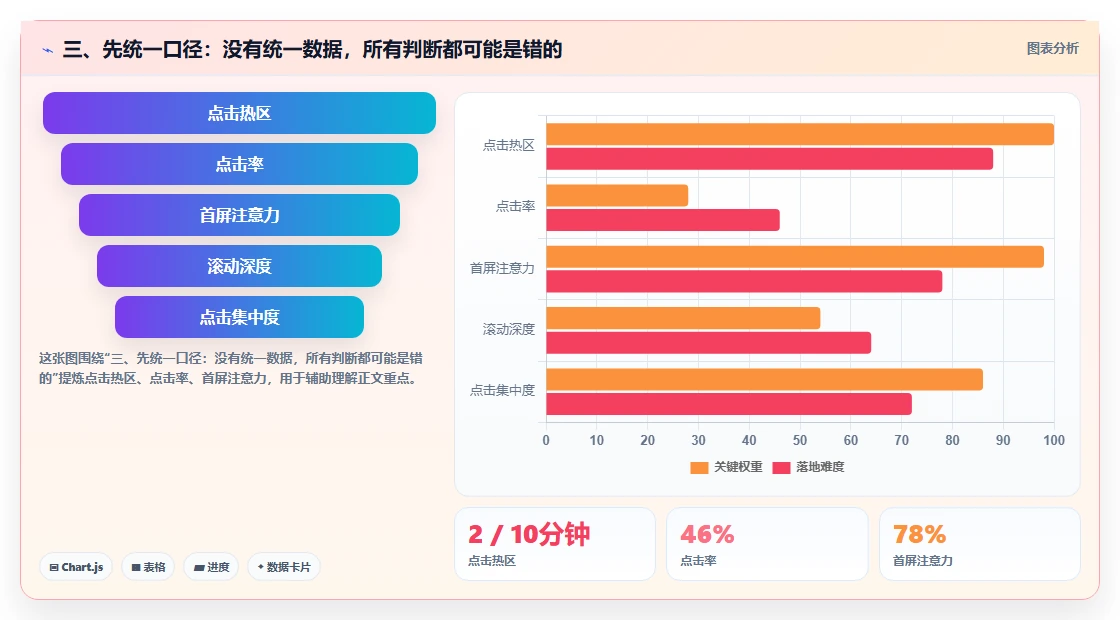Click the 点击热区 axis label in chart
Image resolution: width=1120 pixels, height=620 pixels.
pos(509,146)
